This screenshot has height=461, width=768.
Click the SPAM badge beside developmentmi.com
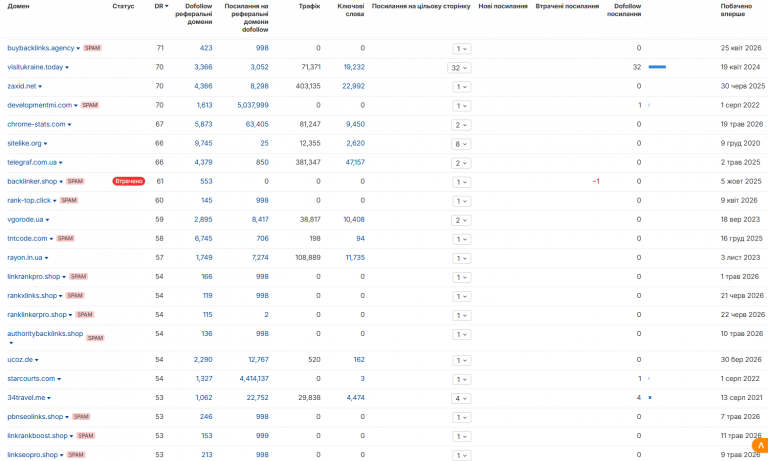pyautogui.click(x=90, y=105)
